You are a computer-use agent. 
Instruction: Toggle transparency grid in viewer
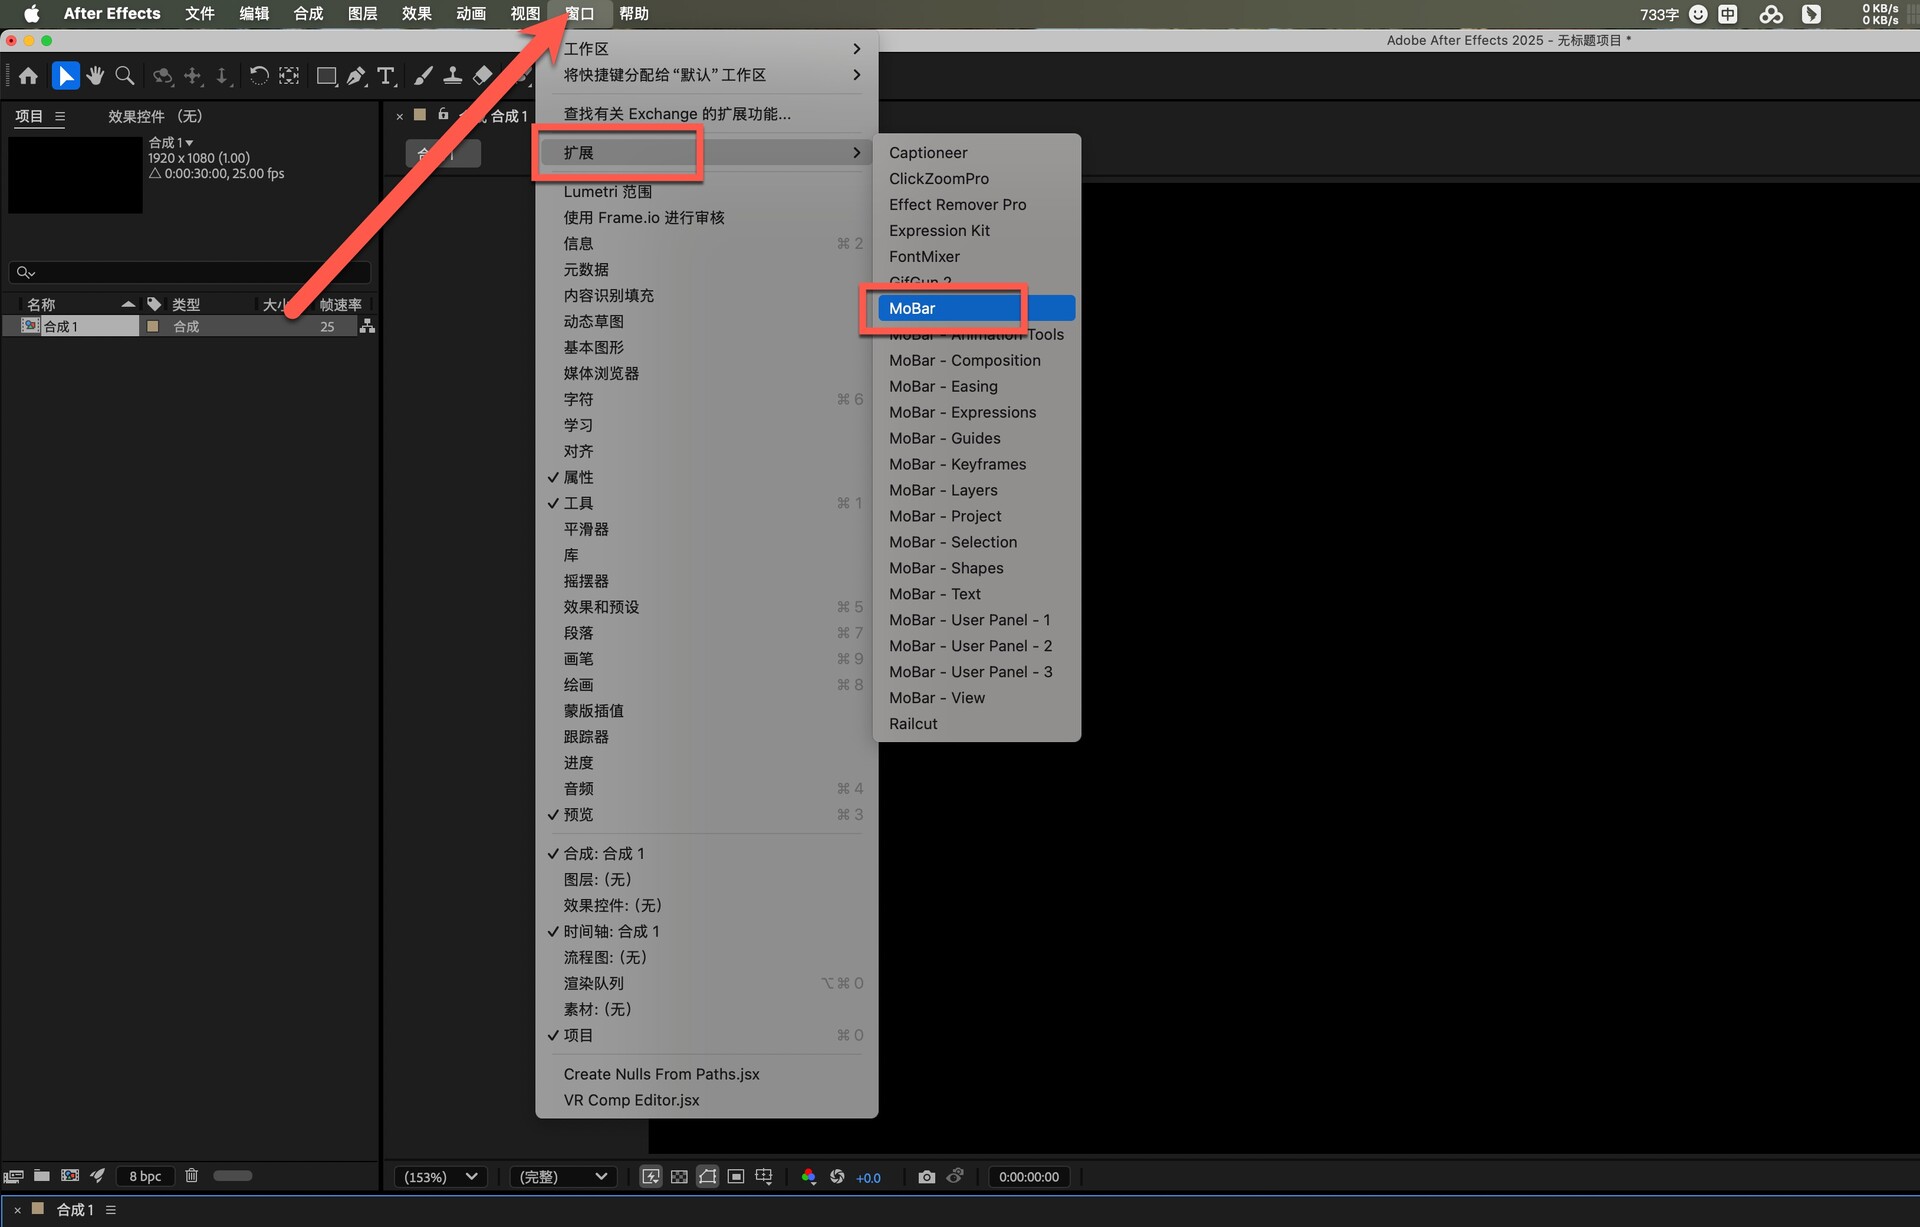pos(679,1177)
